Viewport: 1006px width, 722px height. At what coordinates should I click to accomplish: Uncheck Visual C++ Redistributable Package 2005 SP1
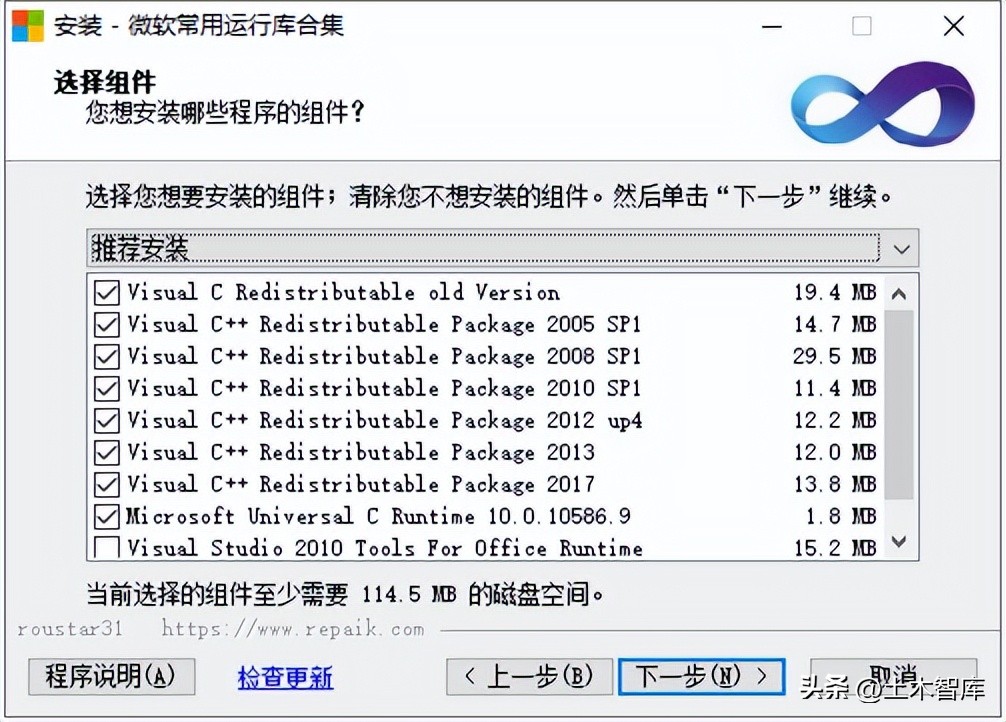tap(109, 324)
